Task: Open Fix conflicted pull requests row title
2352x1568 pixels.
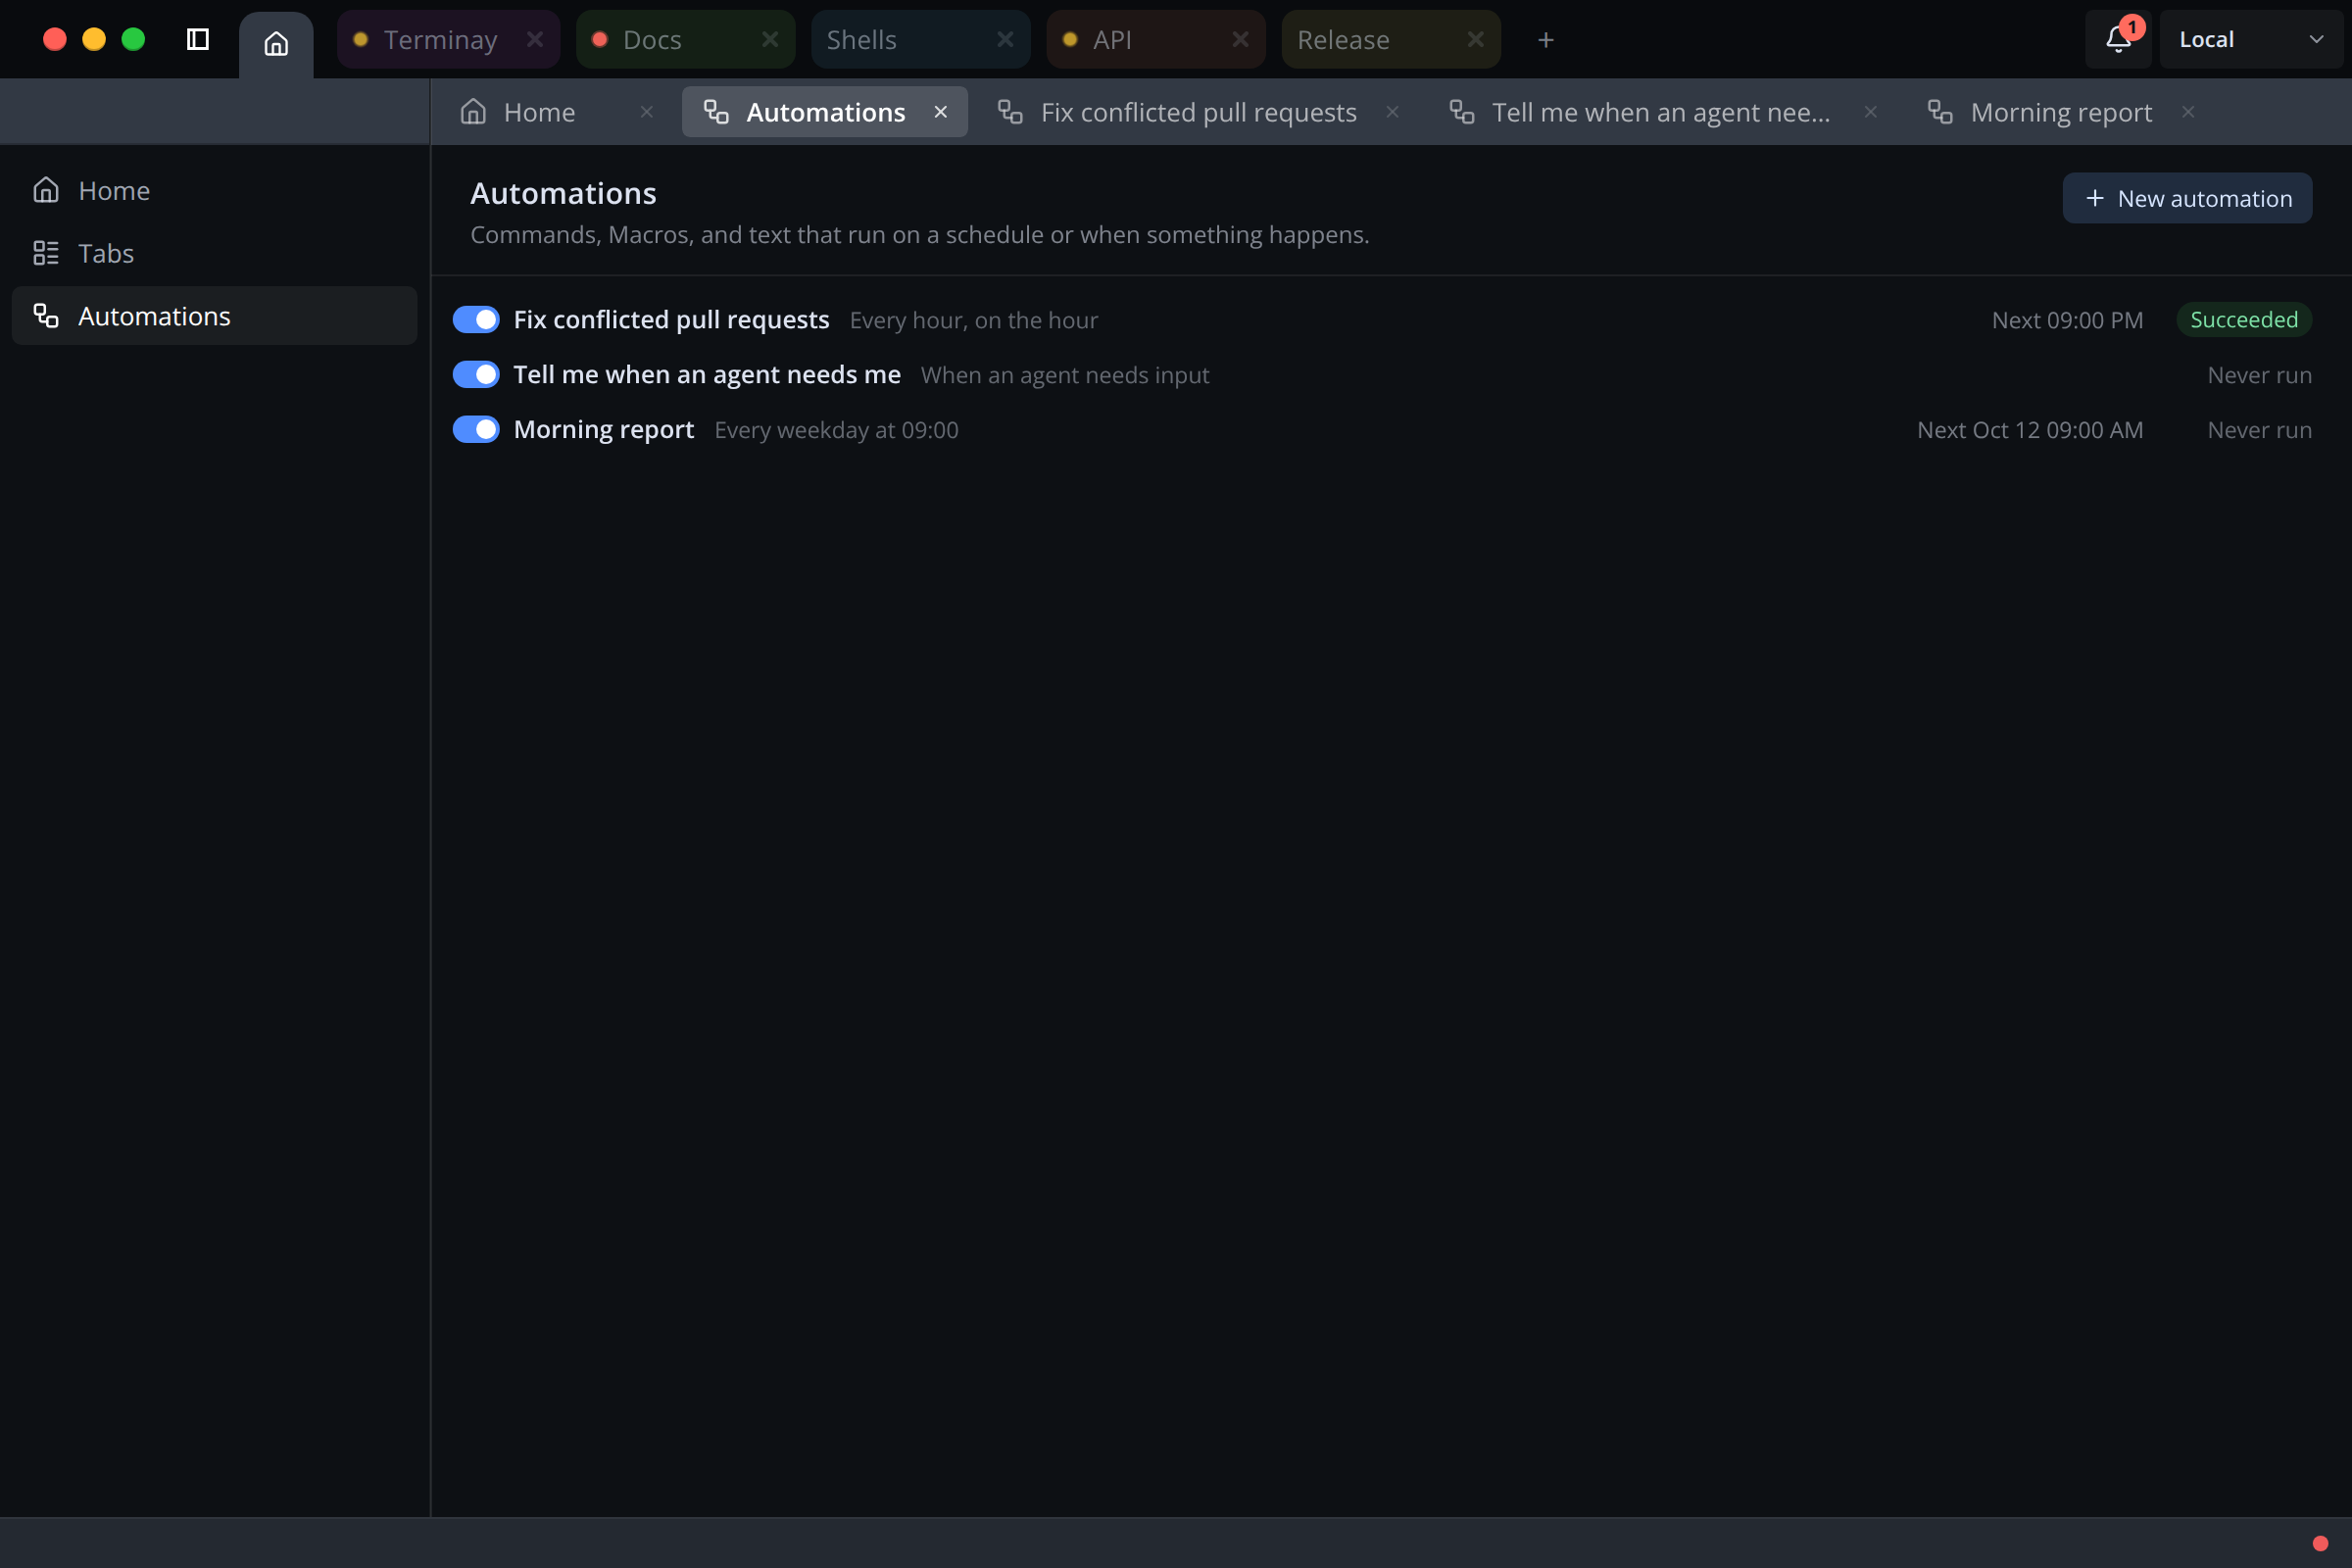Action: (x=671, y=320)
